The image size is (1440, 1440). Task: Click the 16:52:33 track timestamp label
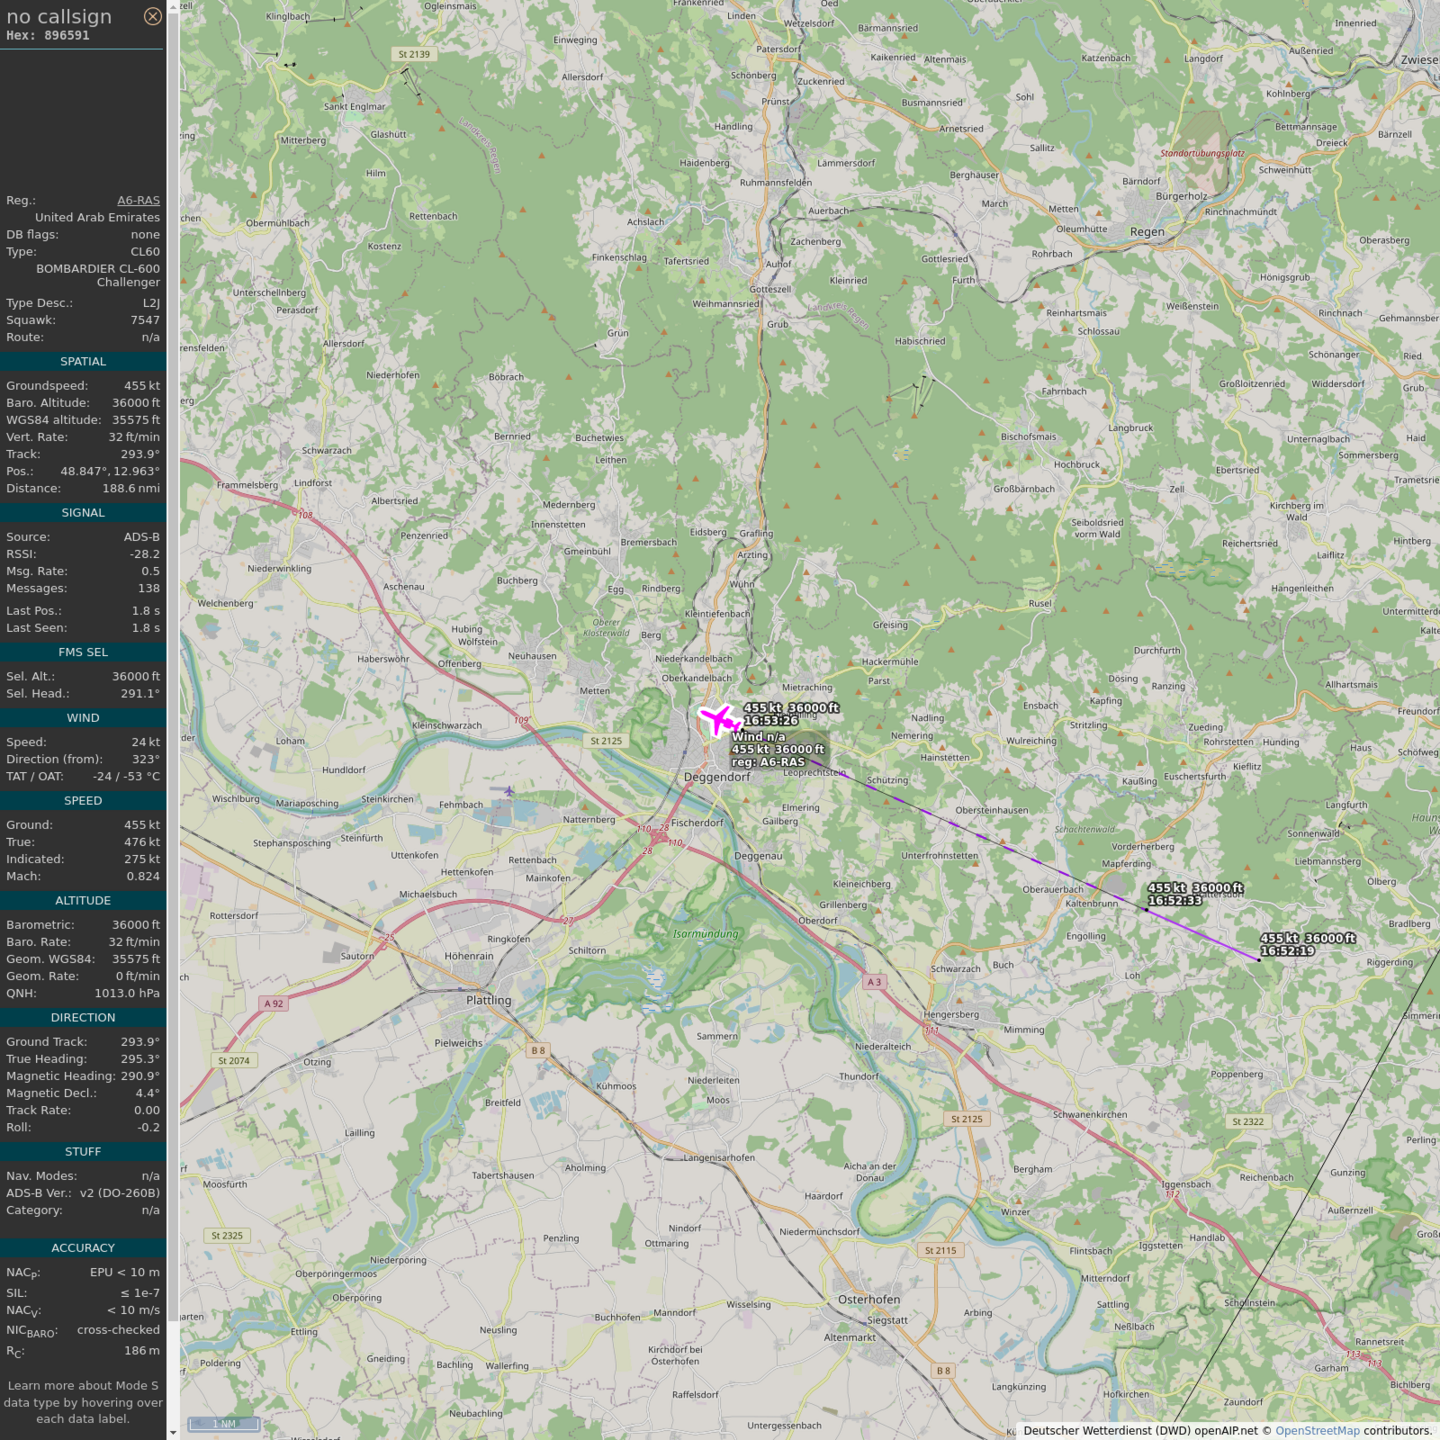1175,901
